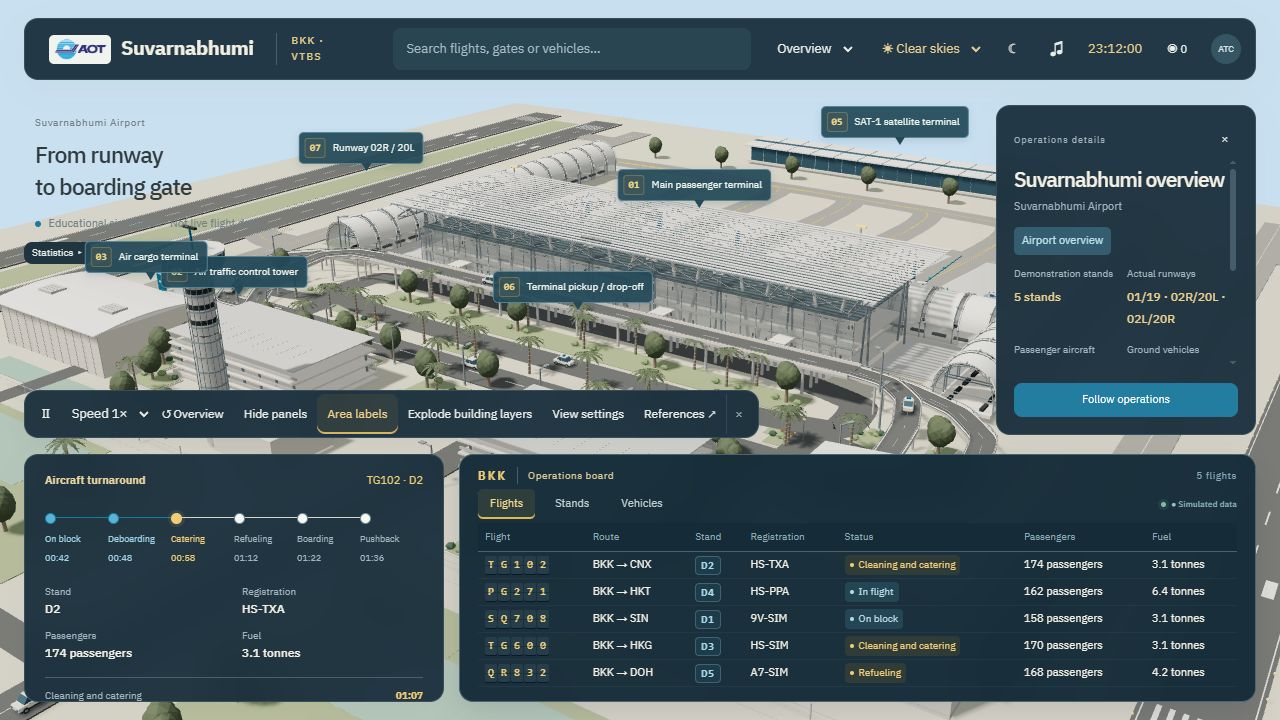The image size is (1280, 720).
Task: Click the D5 stand badge for QR832
Action: coord(707,673)
